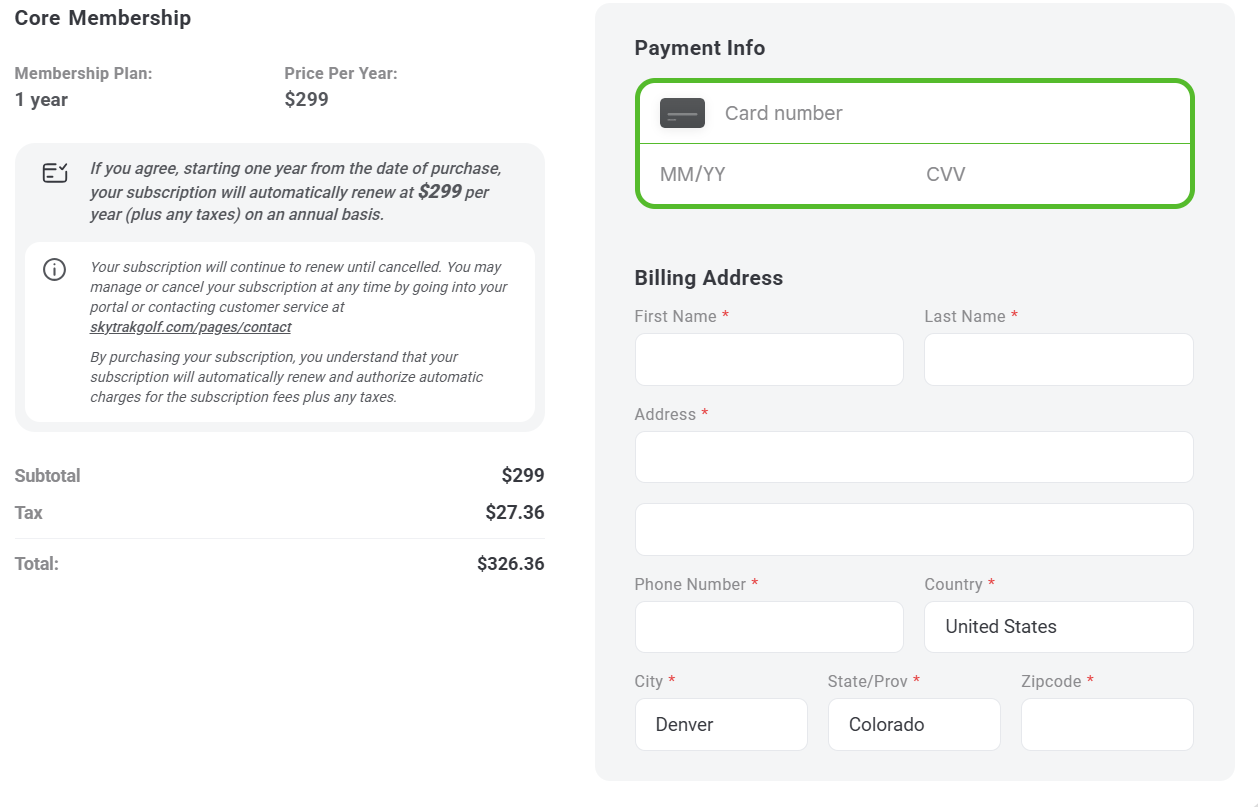The height and width of the screenshot is (807, 1258).
Task: Click the circled info icon
Action: (54, 269)
